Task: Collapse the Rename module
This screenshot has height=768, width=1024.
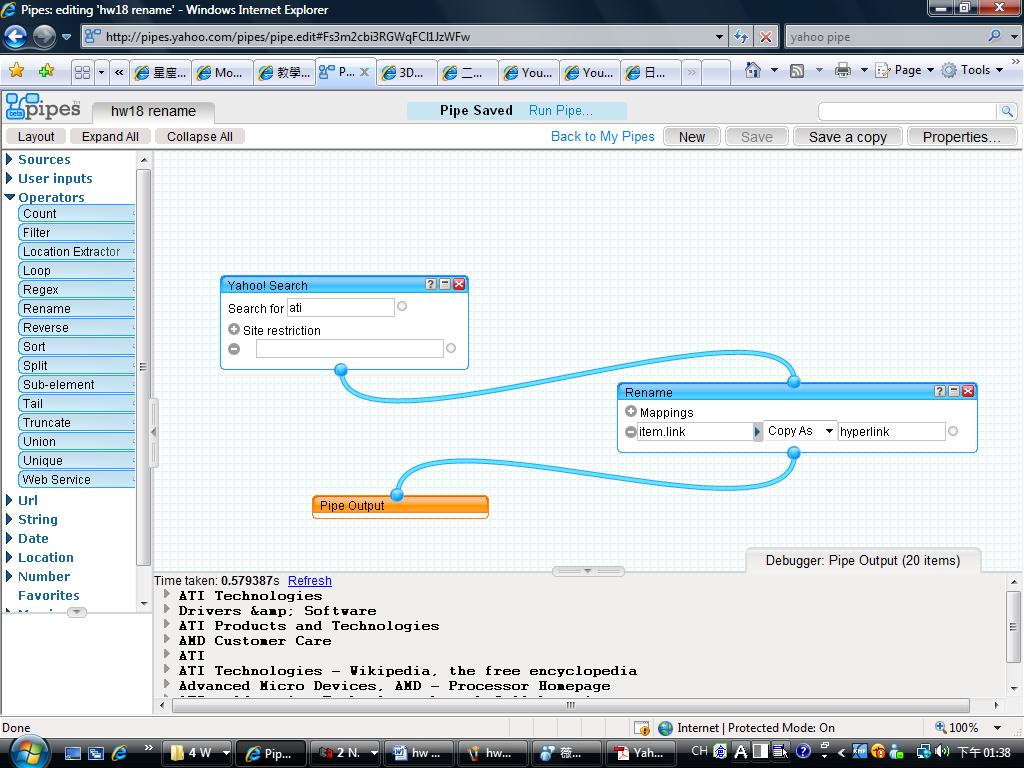Action: tap(954, 391)
